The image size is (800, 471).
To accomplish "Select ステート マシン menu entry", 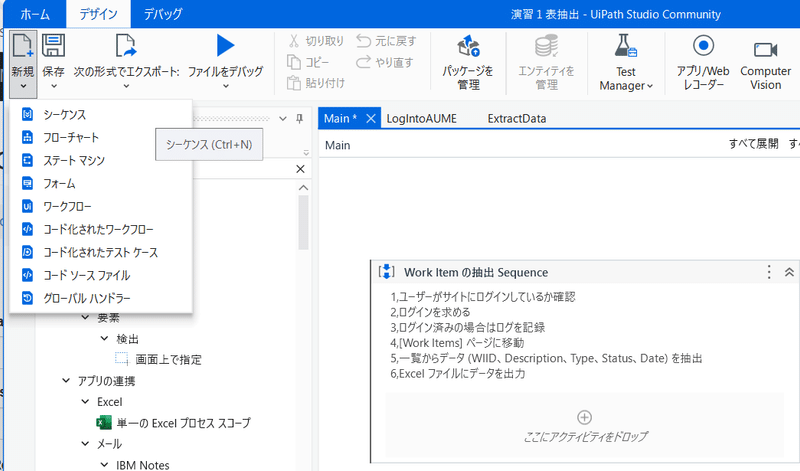I will pos(101,160).
